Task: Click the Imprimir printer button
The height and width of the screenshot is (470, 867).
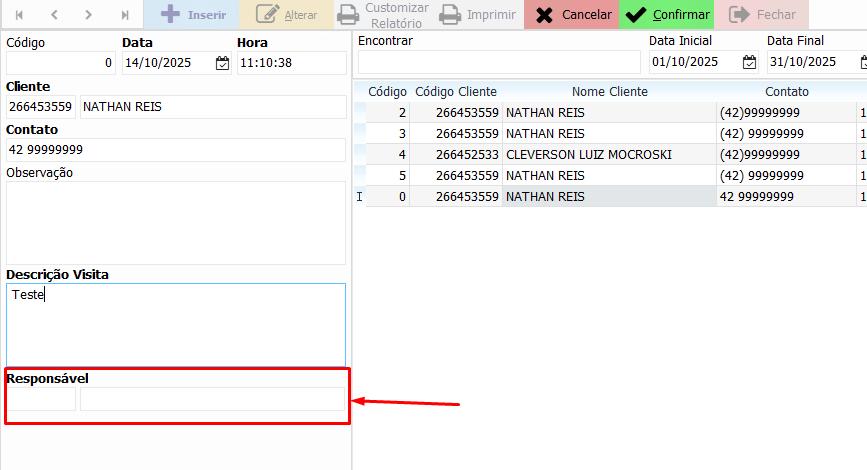Action: tap(479, 15)
